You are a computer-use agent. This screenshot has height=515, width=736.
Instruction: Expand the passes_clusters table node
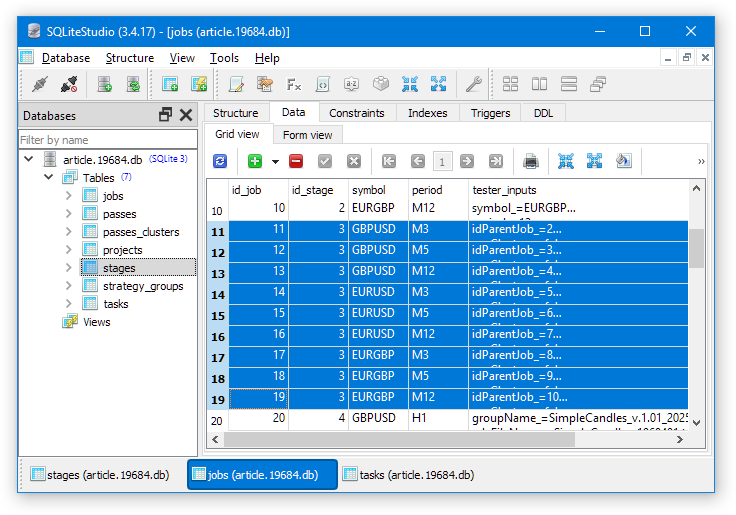pyautogui.click(x=68, y=232)
